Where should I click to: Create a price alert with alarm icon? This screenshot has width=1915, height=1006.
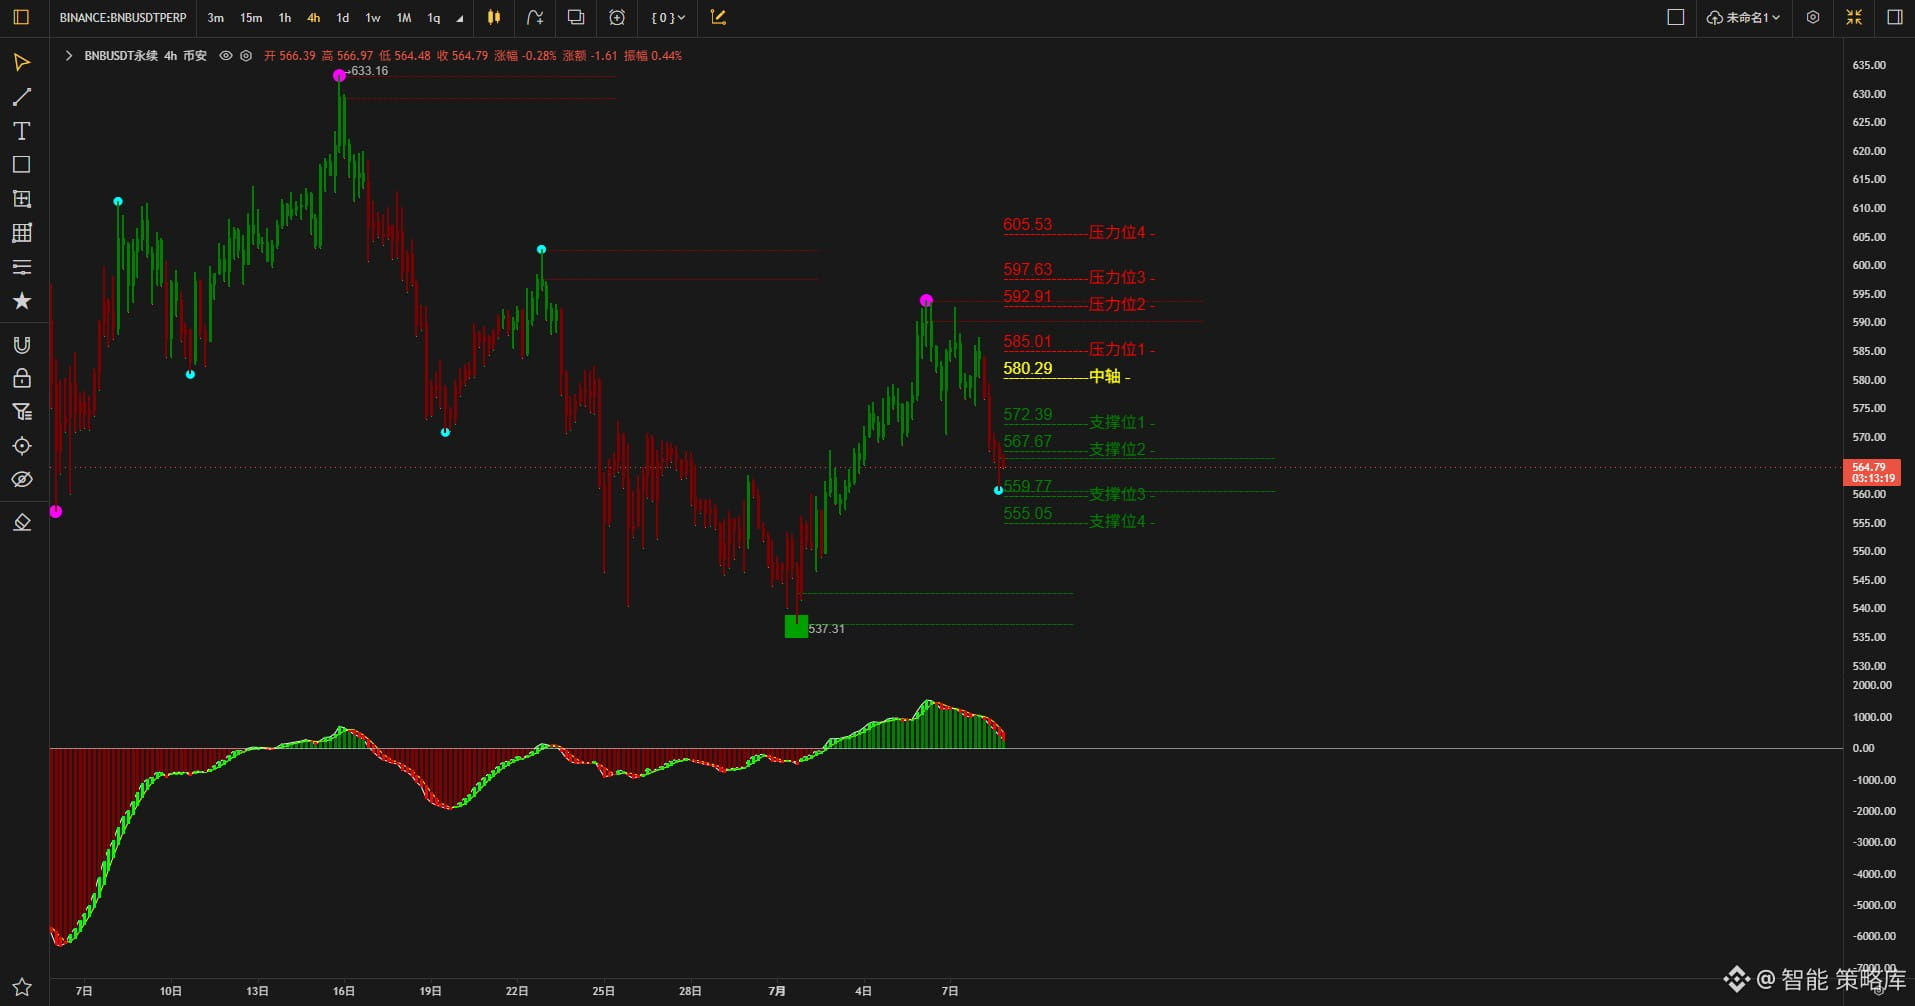(x=617, y=17)
